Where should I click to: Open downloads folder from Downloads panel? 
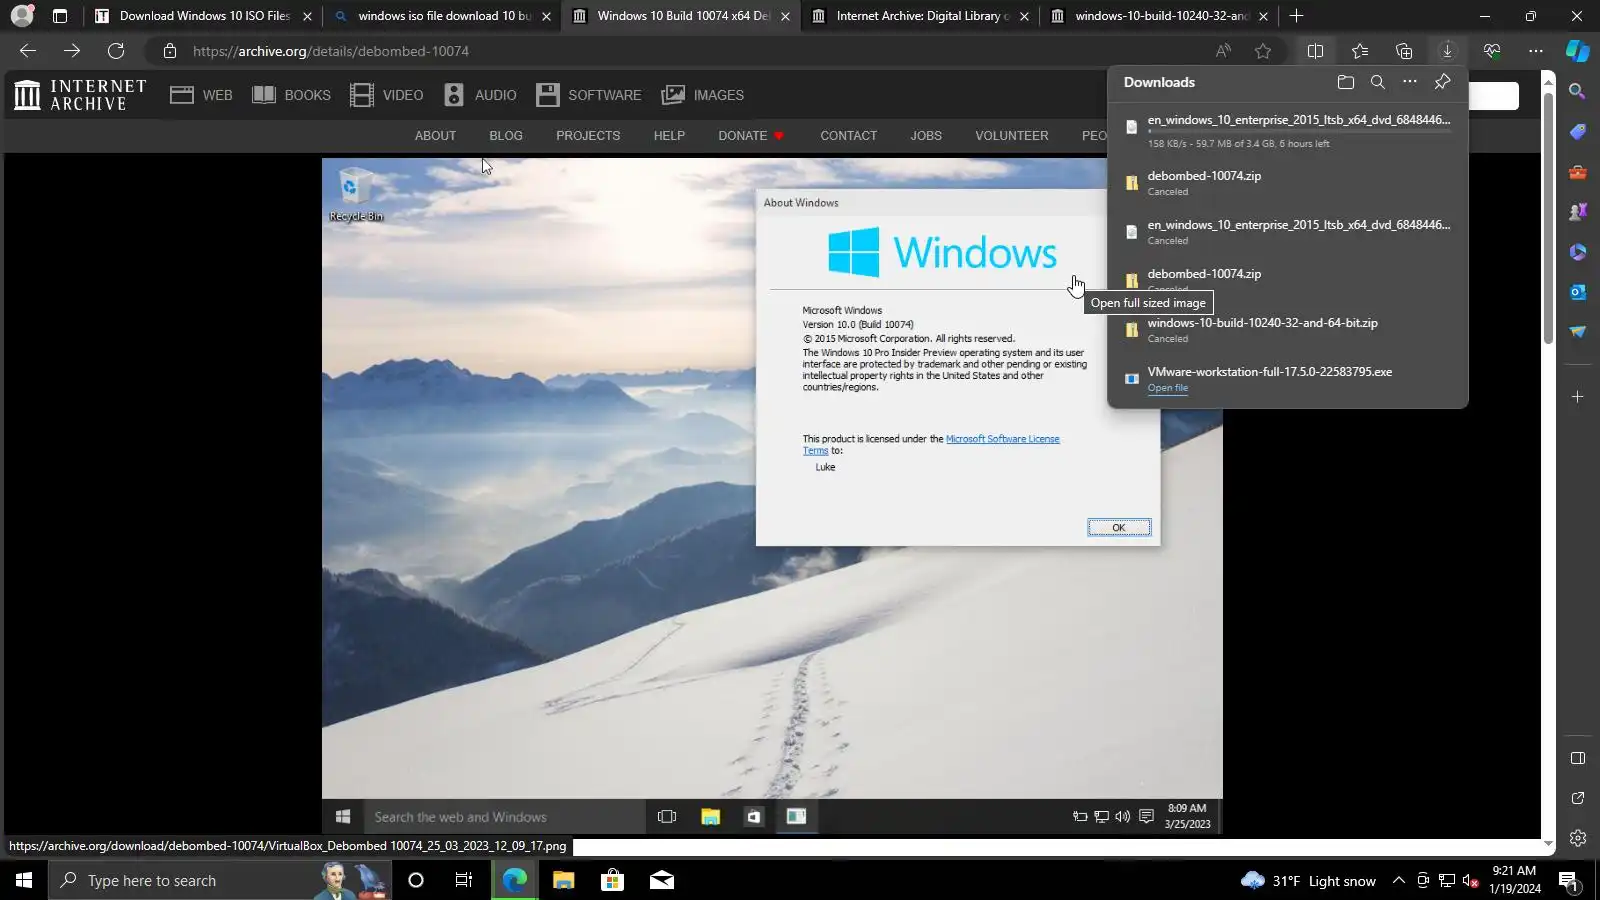tap(1346, 82)
